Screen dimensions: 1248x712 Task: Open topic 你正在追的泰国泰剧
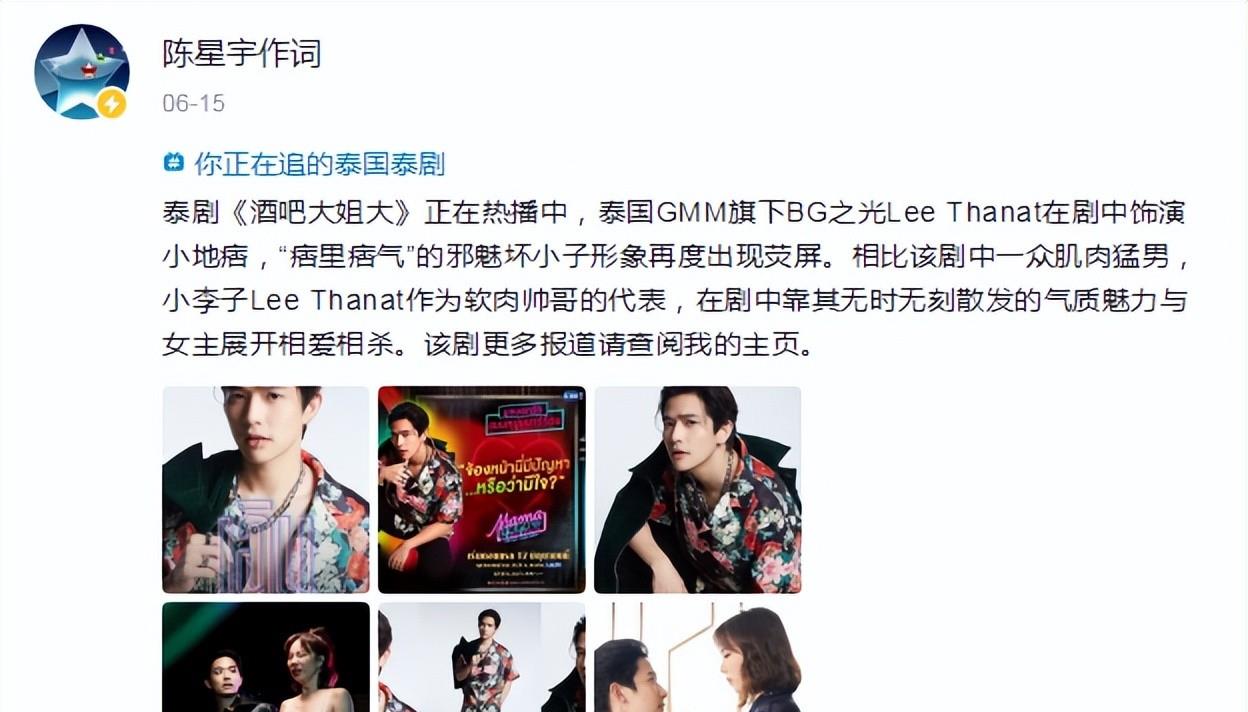pos(319,163)
